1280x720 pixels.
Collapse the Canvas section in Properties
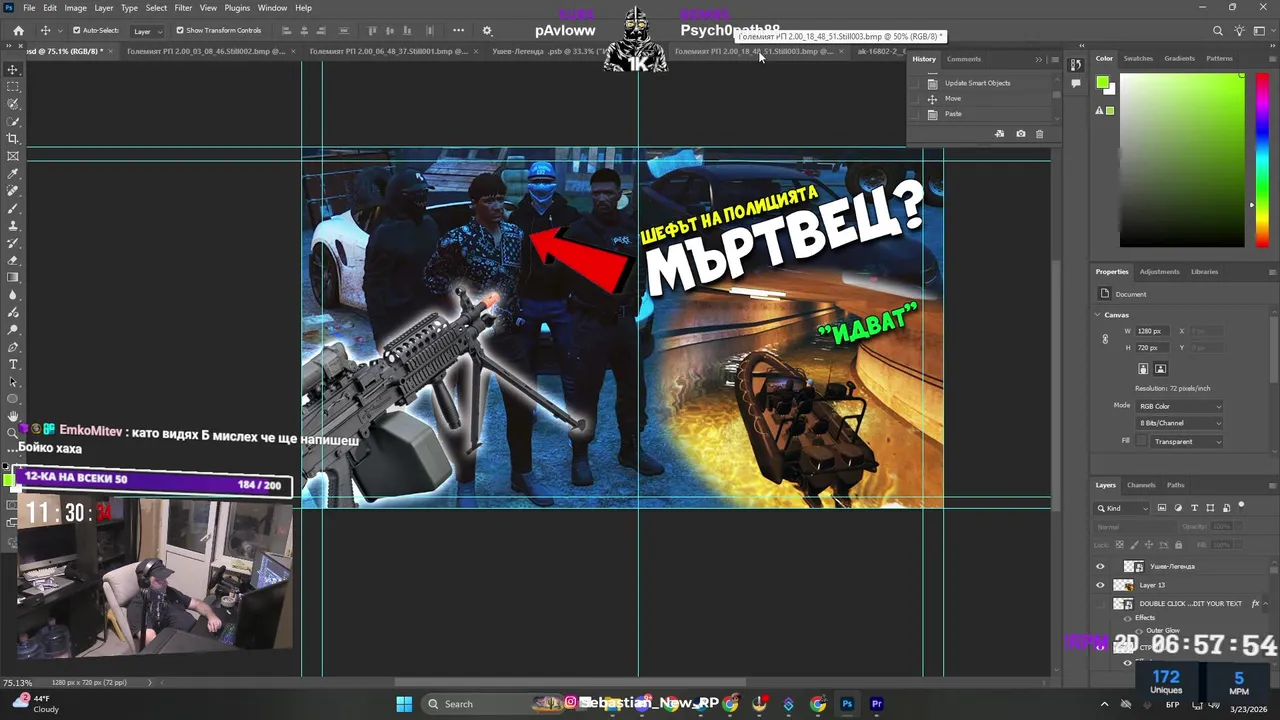(x=1098, y=315)
